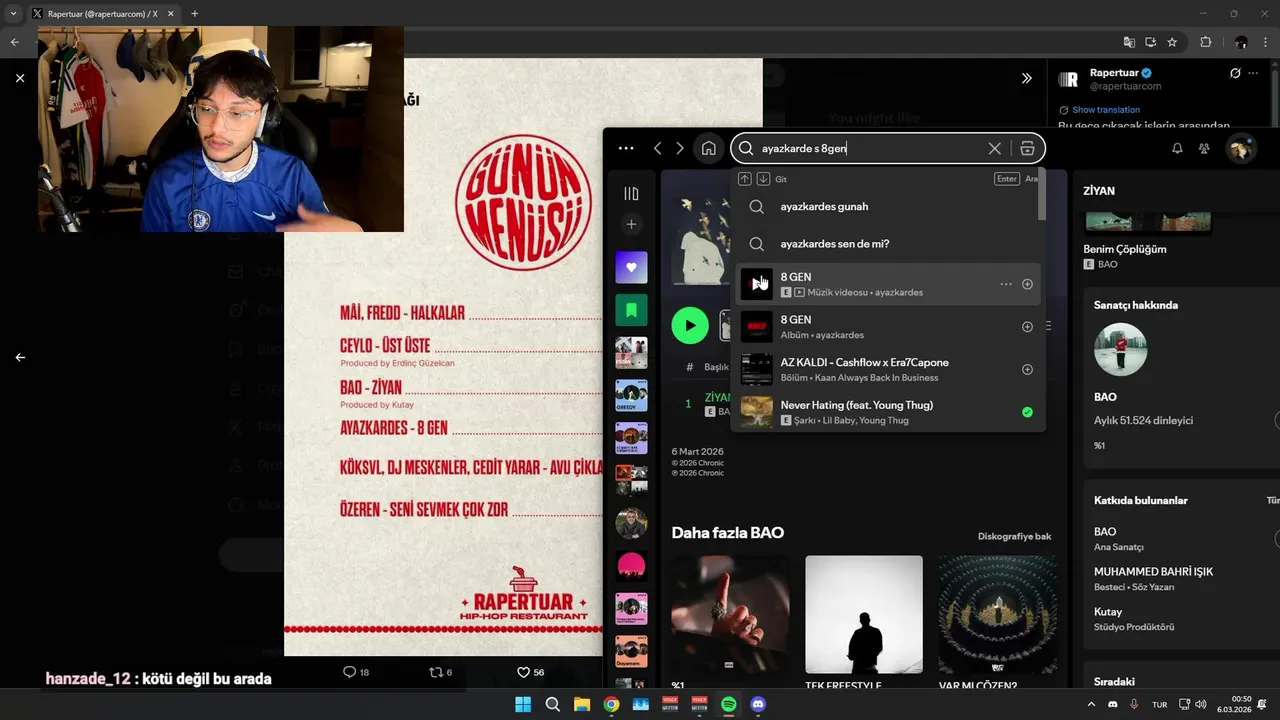
Task: Open more options for 8 GEN music video
Action: click(x=1006, y=284)
